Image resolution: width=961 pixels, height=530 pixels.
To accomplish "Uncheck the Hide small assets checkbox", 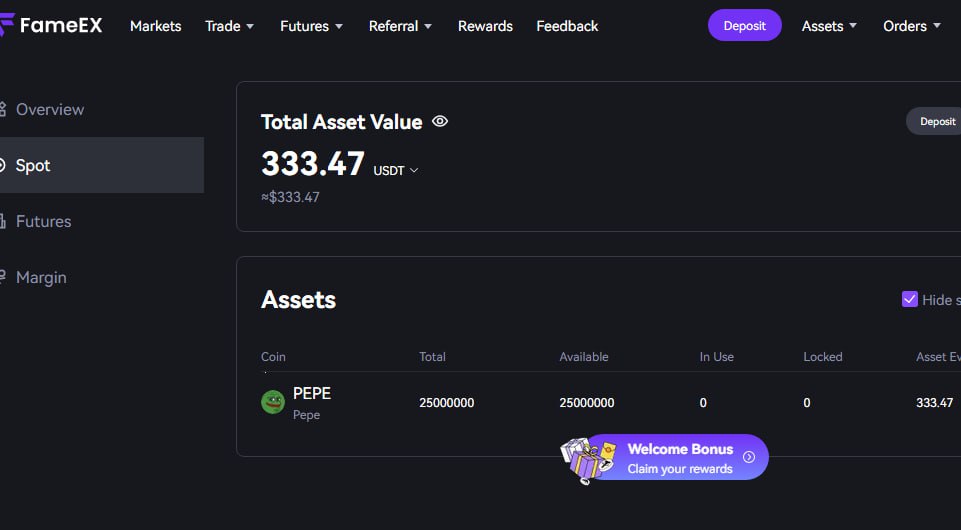I will pos(910,299).
